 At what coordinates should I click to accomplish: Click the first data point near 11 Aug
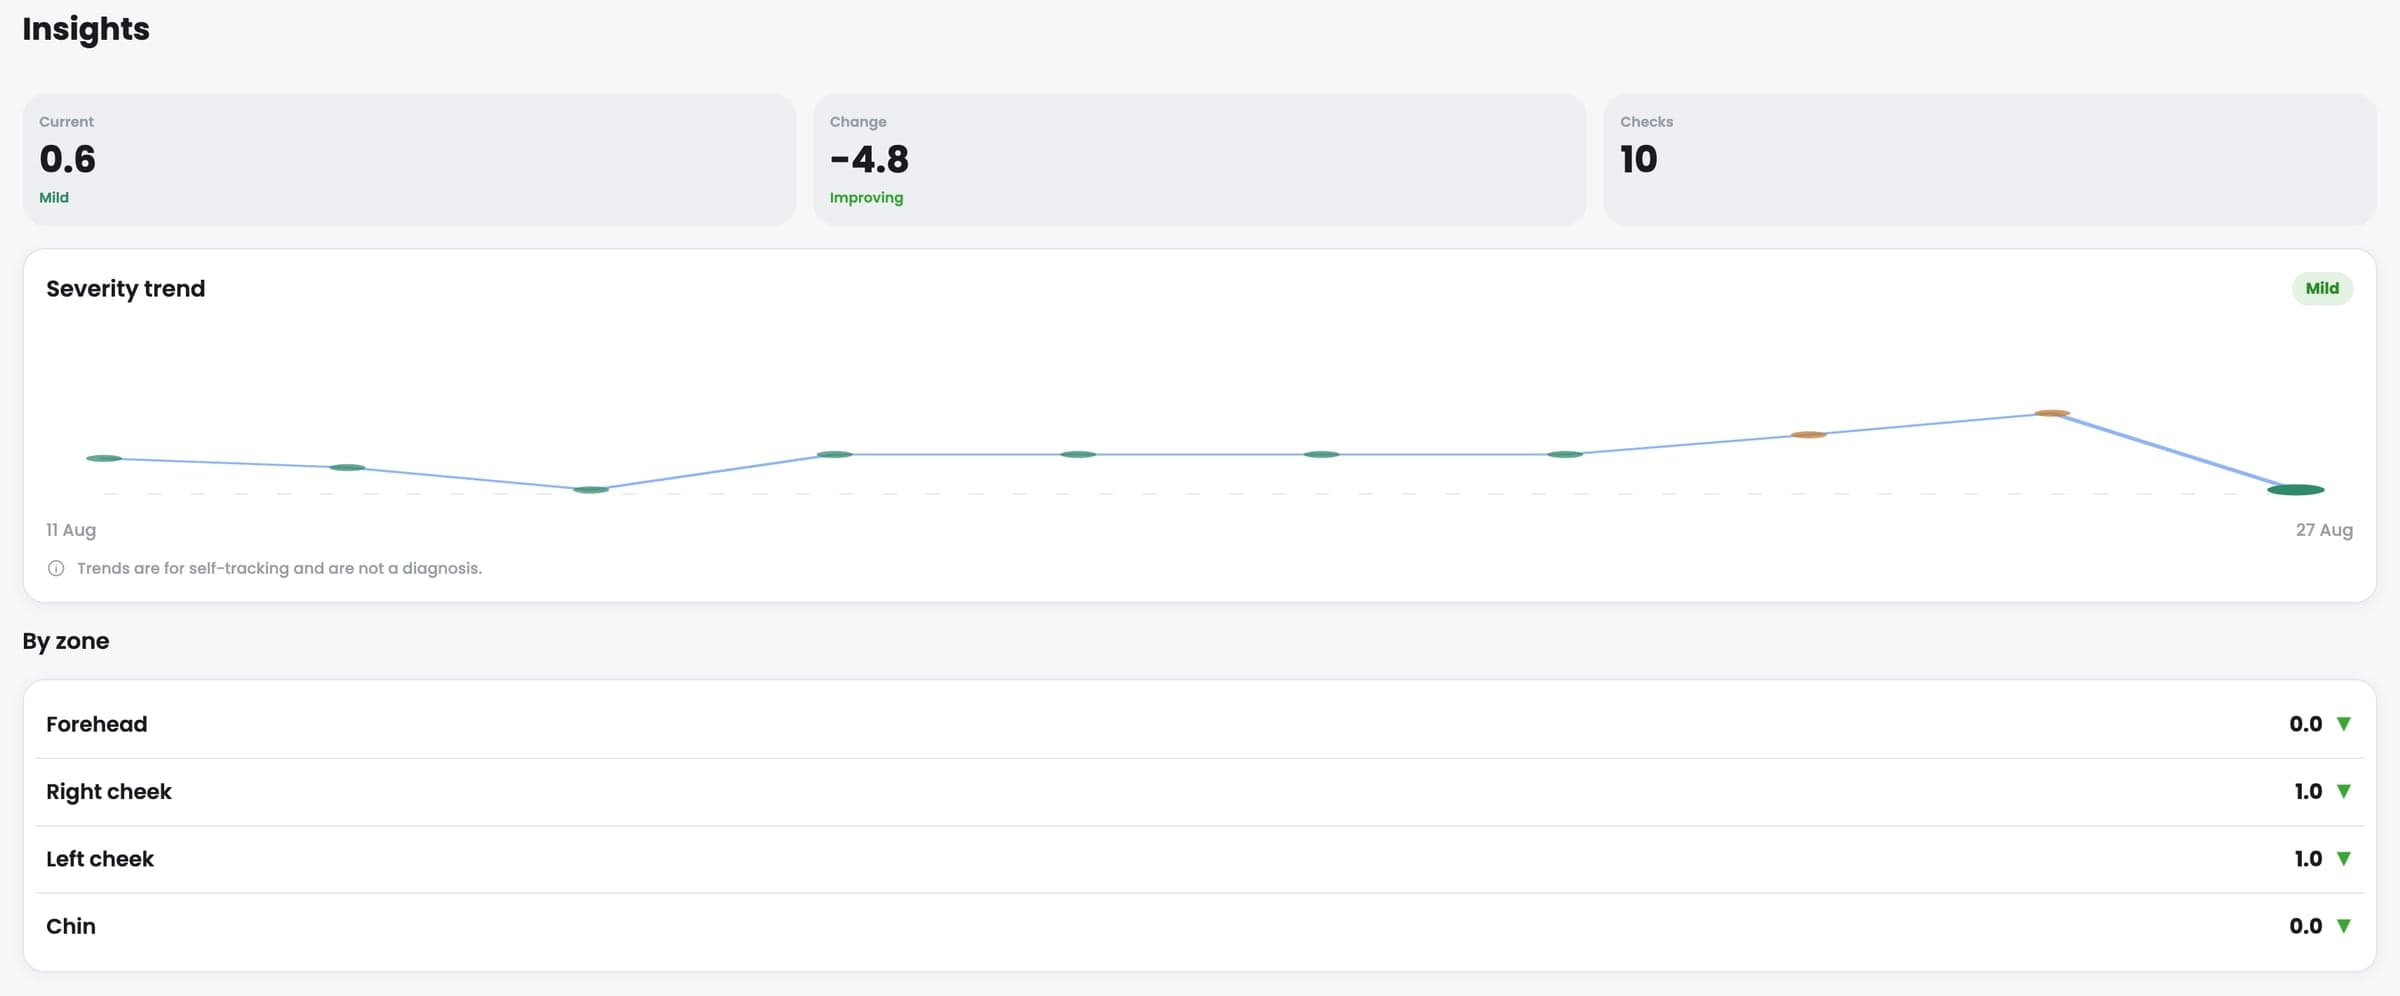[x=104, y=458]
